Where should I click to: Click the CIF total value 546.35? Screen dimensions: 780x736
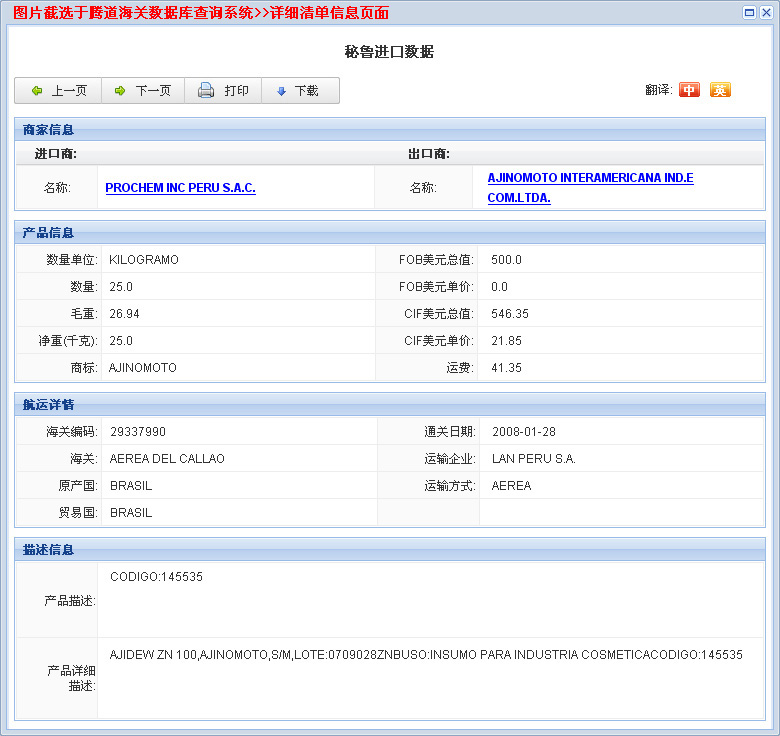click(x=510, y=314)
